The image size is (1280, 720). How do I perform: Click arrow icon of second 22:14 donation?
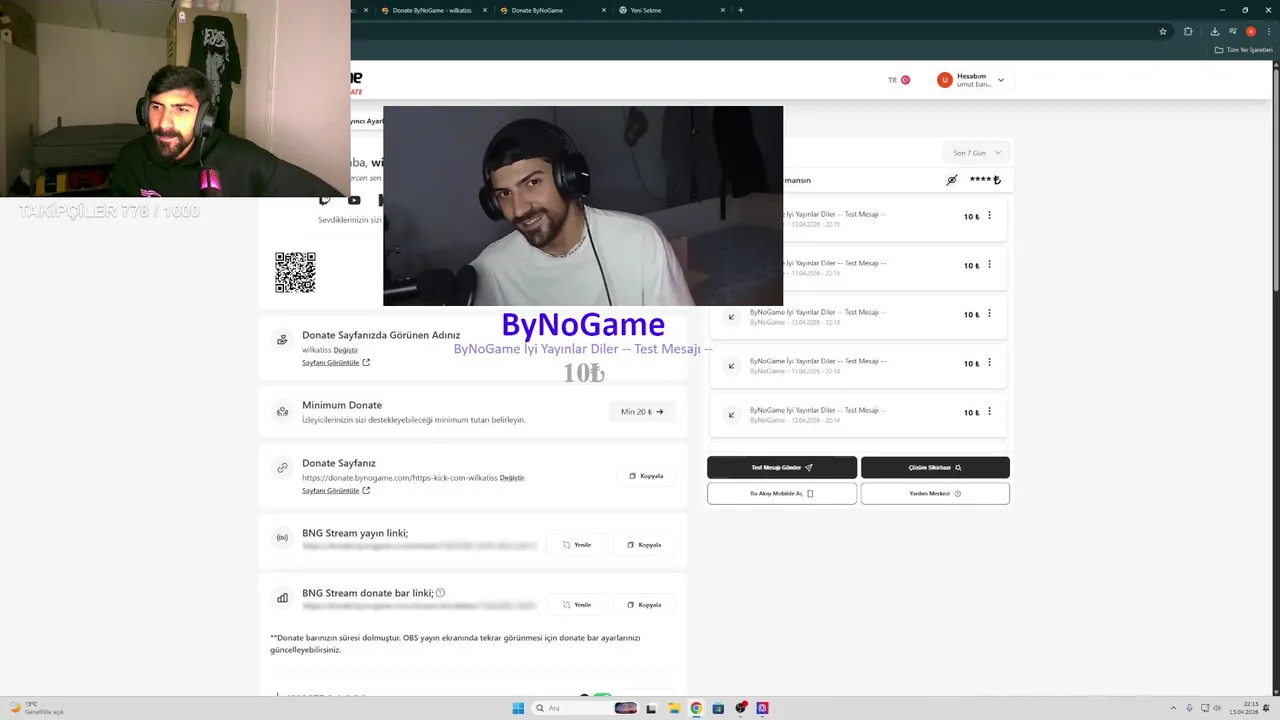coord(731,366)
